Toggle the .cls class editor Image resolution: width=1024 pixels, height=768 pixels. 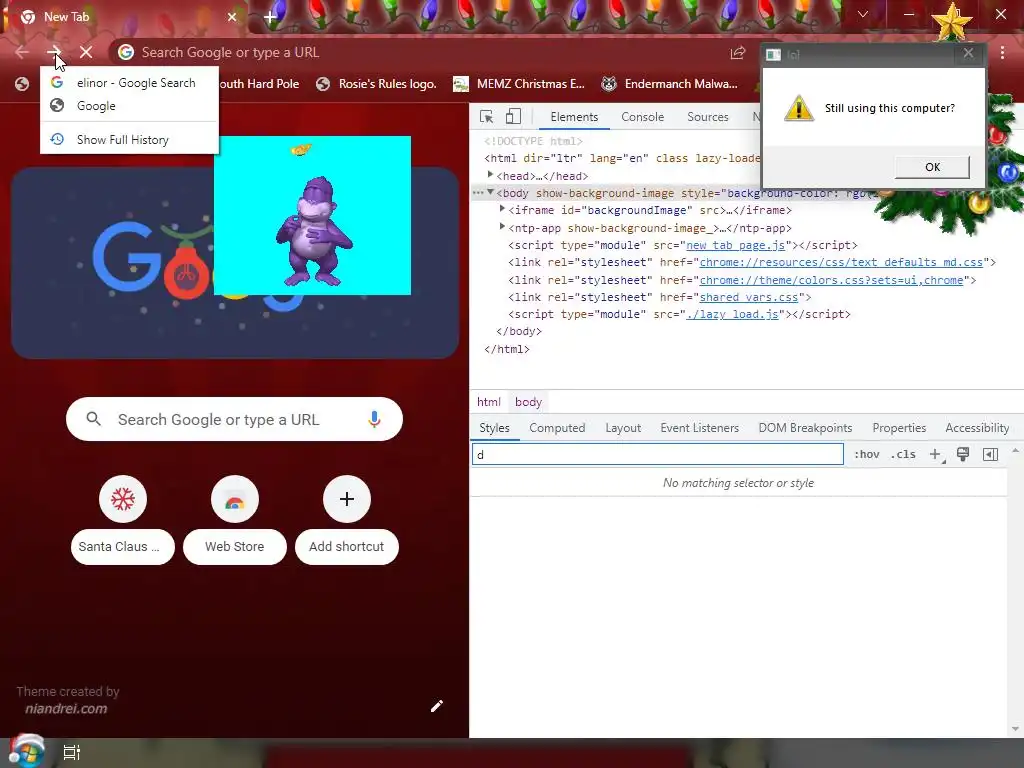903,455
